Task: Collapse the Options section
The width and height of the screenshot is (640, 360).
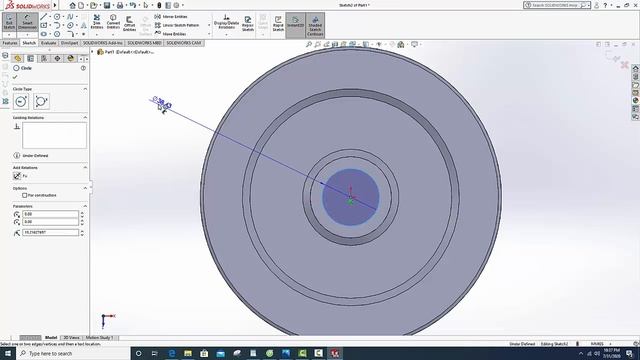Action: click(85, 188)
